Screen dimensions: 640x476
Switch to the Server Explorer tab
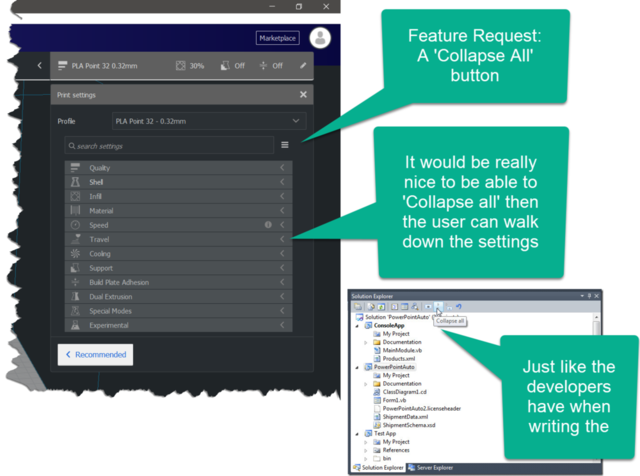[431, 467]
